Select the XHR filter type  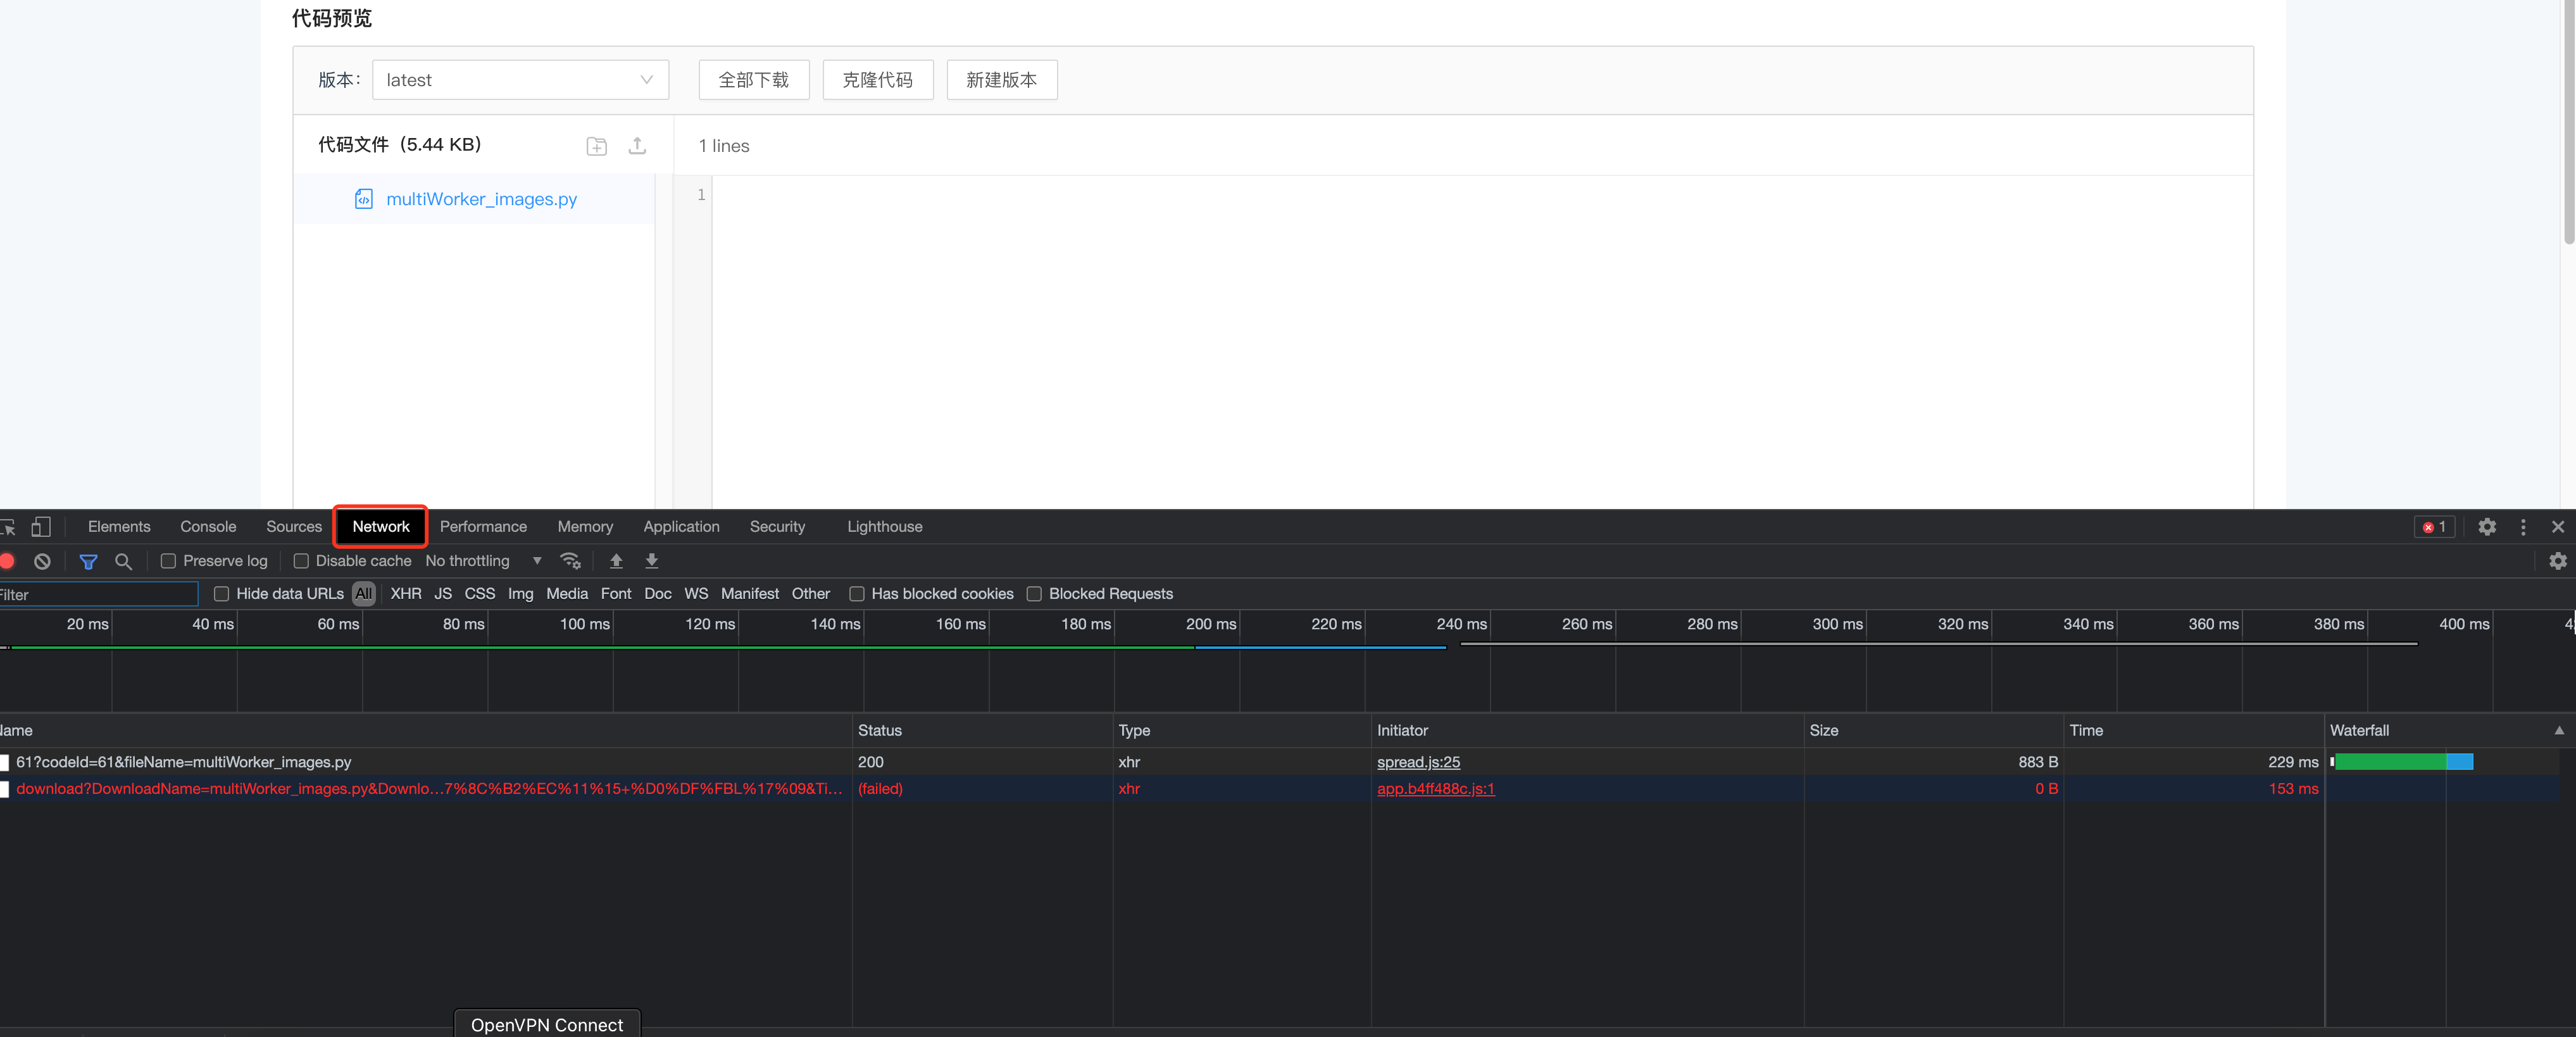[x=406, y=594]
